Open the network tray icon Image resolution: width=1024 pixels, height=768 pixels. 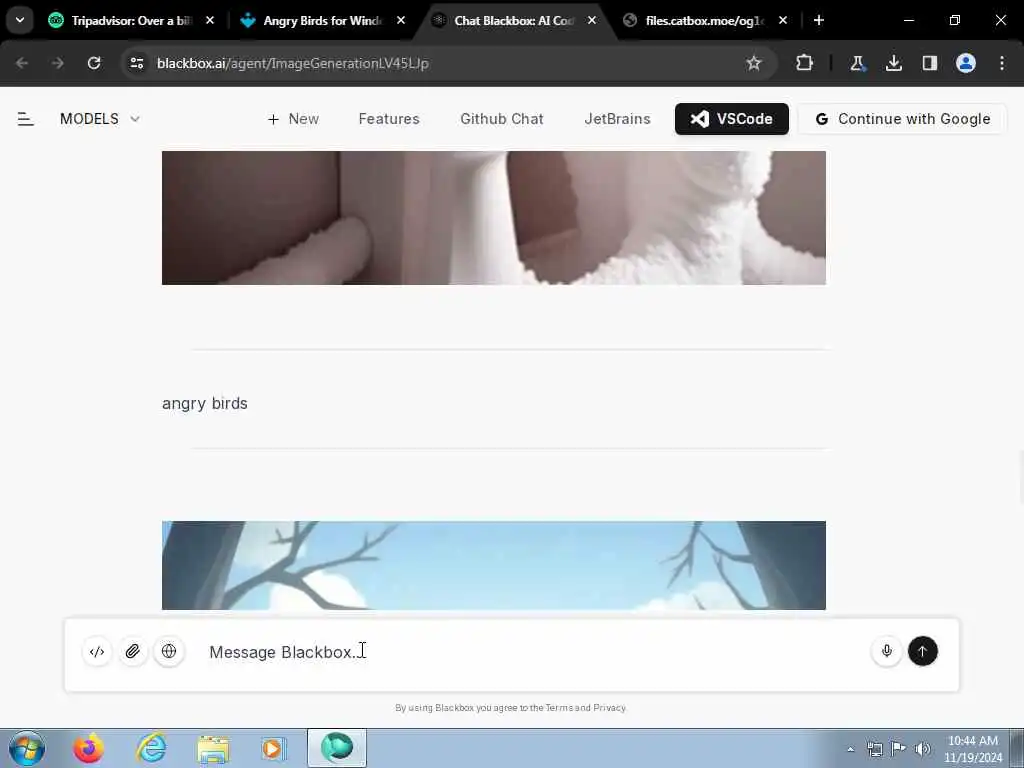click(x=874, y=749)
